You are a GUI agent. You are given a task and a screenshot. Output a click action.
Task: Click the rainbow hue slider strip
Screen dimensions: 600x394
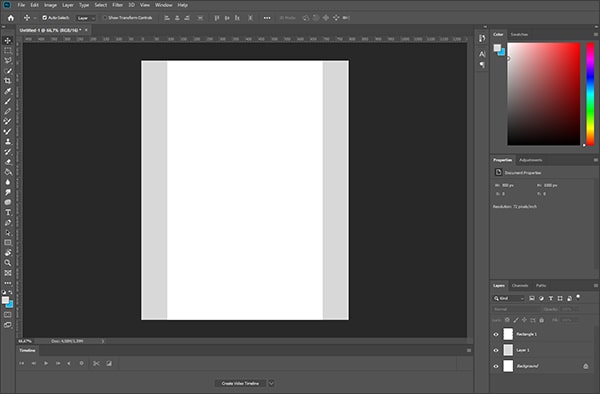pos(590,94)
